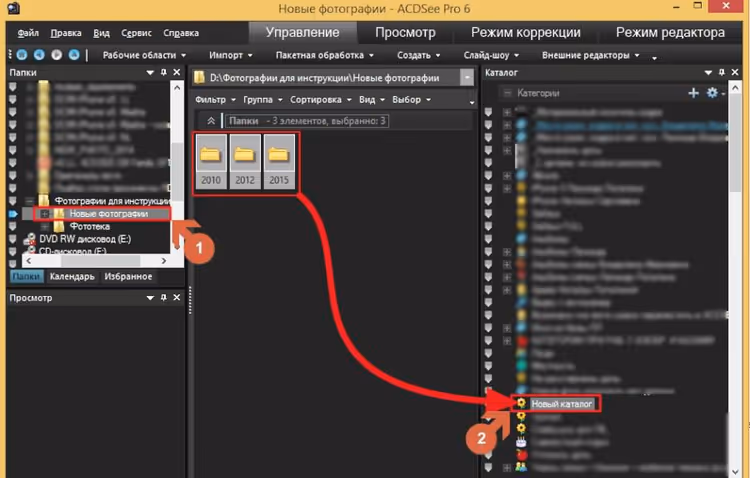Toggle Easy-Select marker beside DVD RW дисковод

point(13,239)
